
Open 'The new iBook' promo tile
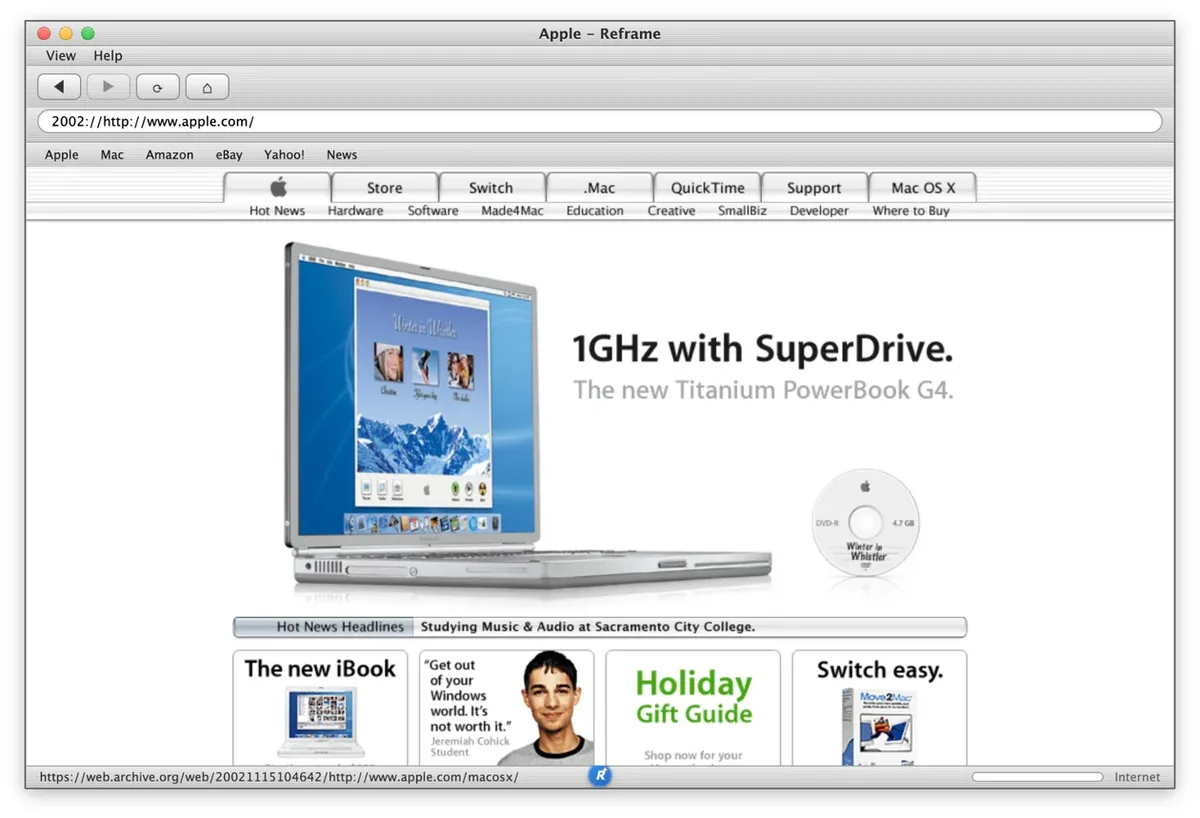320,708
